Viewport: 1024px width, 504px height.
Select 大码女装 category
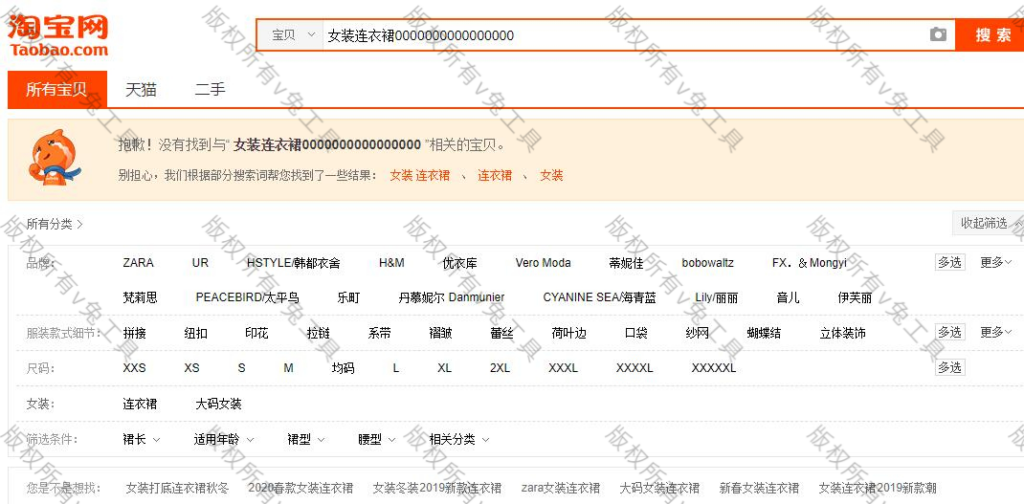click(218, 403)
